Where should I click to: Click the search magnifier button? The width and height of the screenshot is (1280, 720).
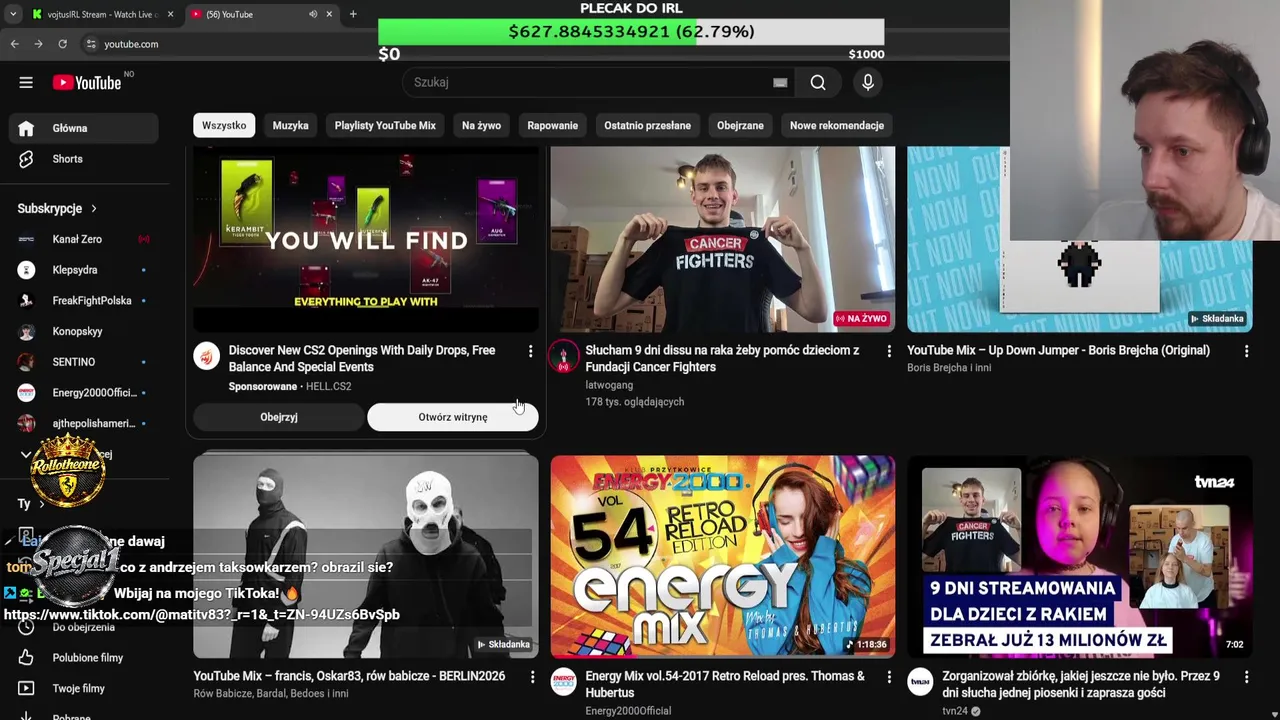point(818,83)
